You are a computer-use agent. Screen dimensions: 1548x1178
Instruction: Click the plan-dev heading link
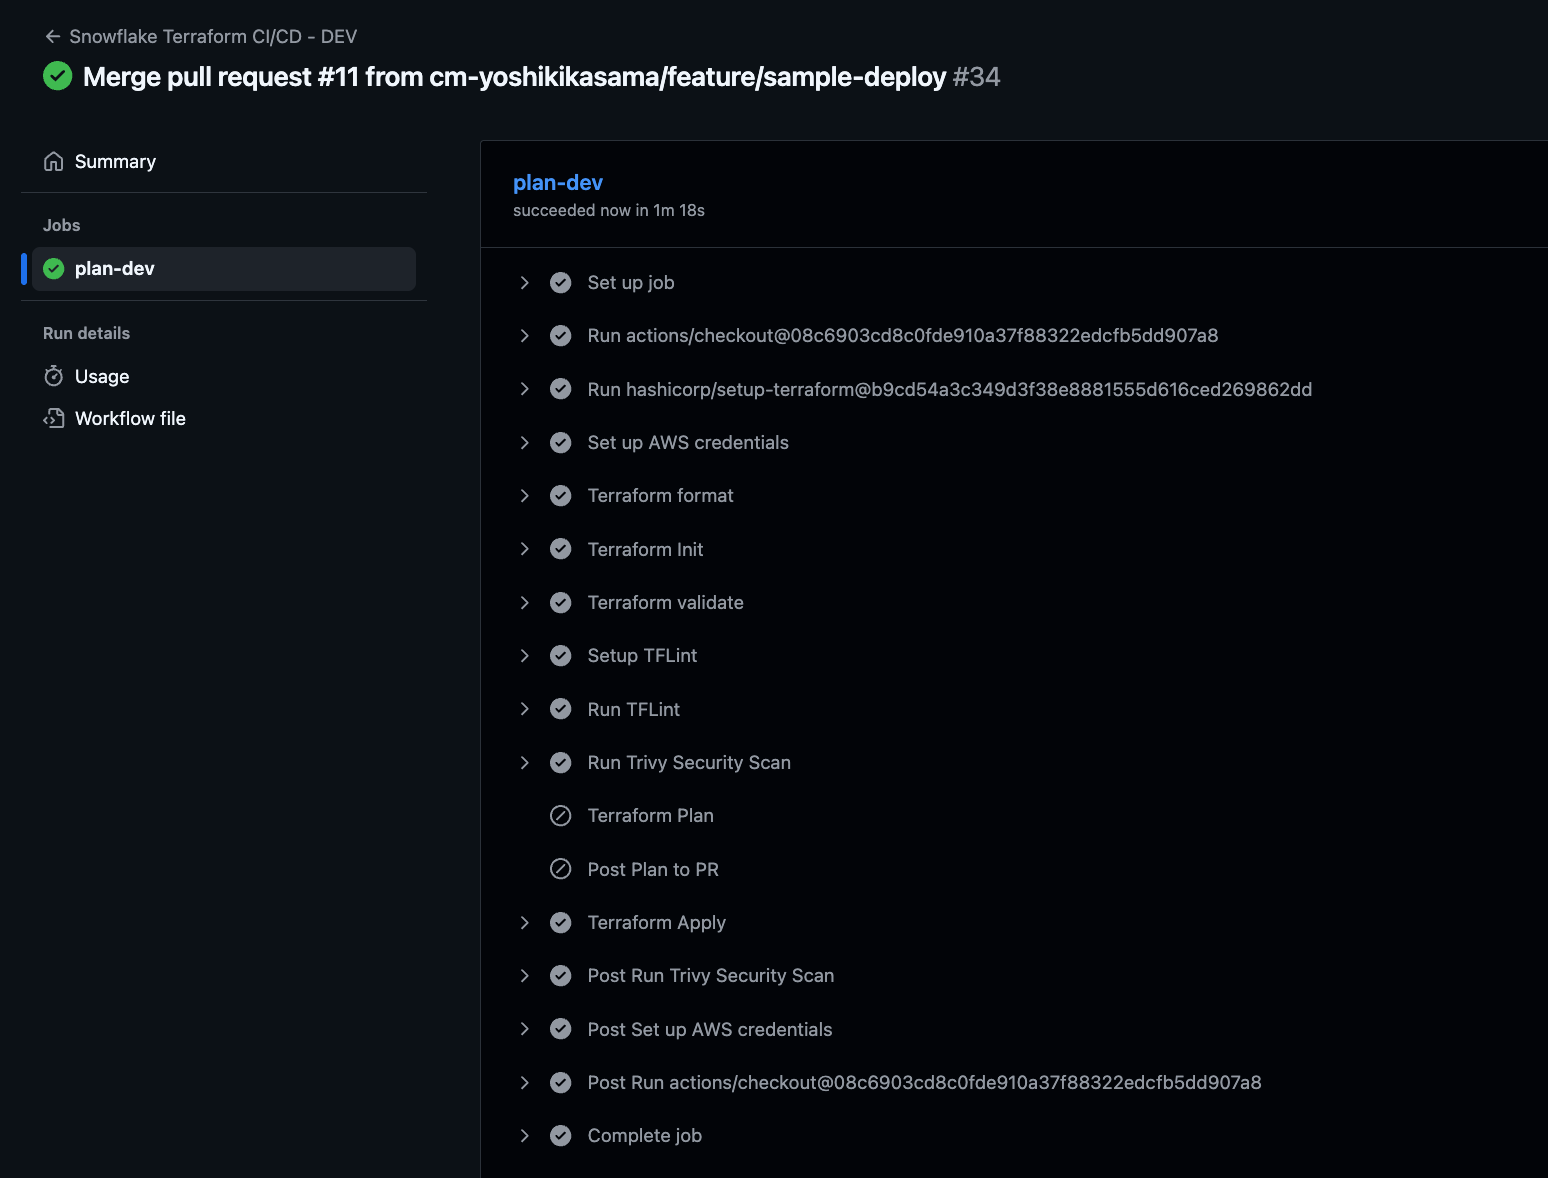coord(558,183)
